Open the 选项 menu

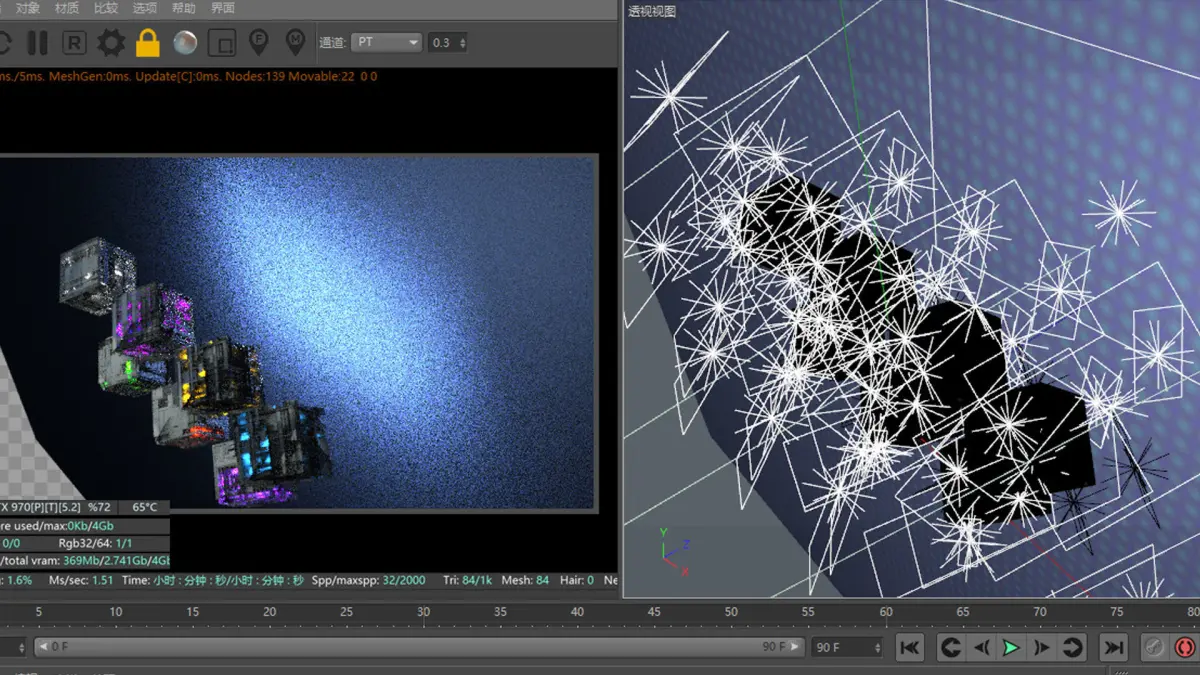pos(144,8)
